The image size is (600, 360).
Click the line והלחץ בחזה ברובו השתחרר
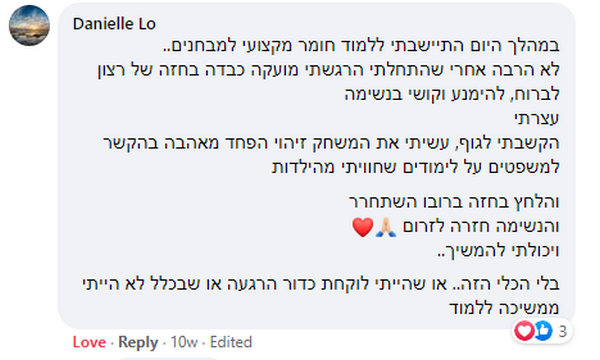coord(454,202)
